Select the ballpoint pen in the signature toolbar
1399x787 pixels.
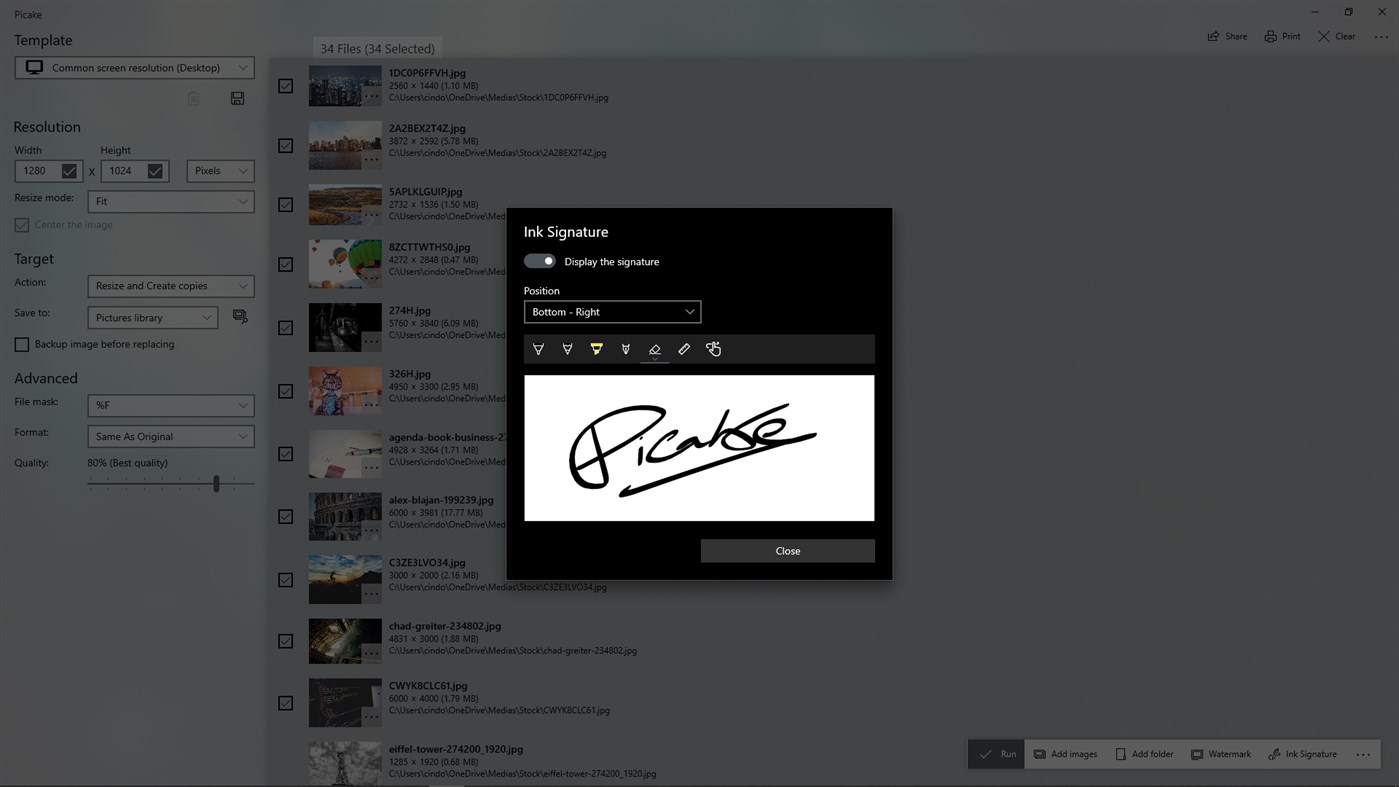click(538, 348)
